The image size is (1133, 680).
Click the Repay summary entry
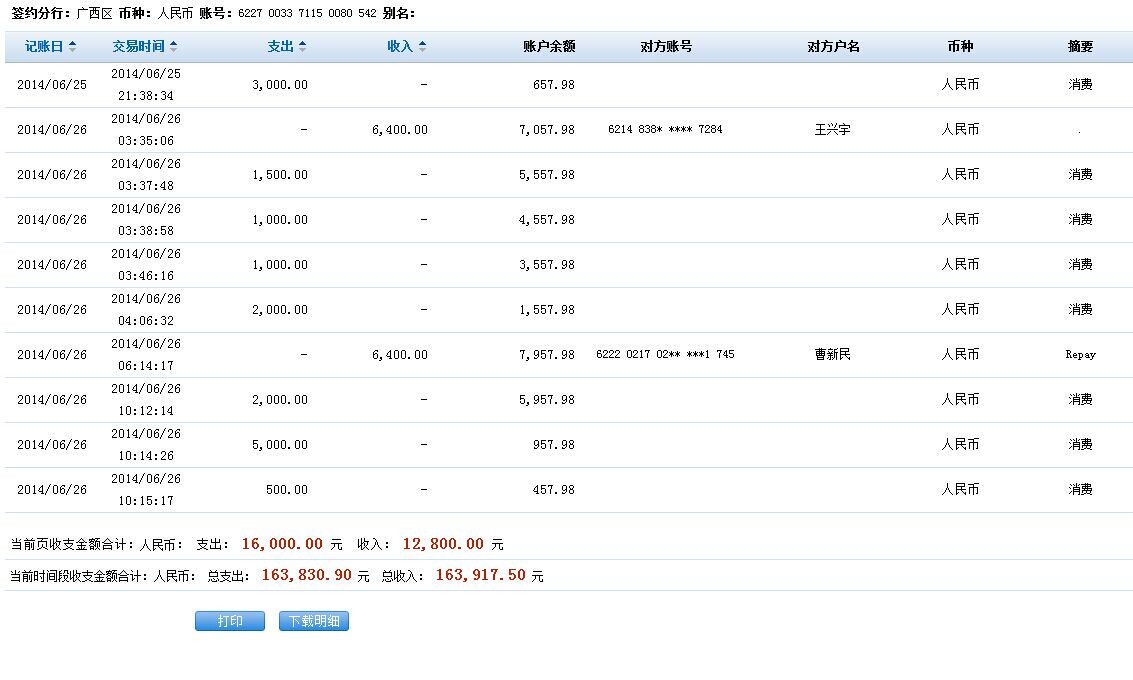click(x=1080, y=355)
